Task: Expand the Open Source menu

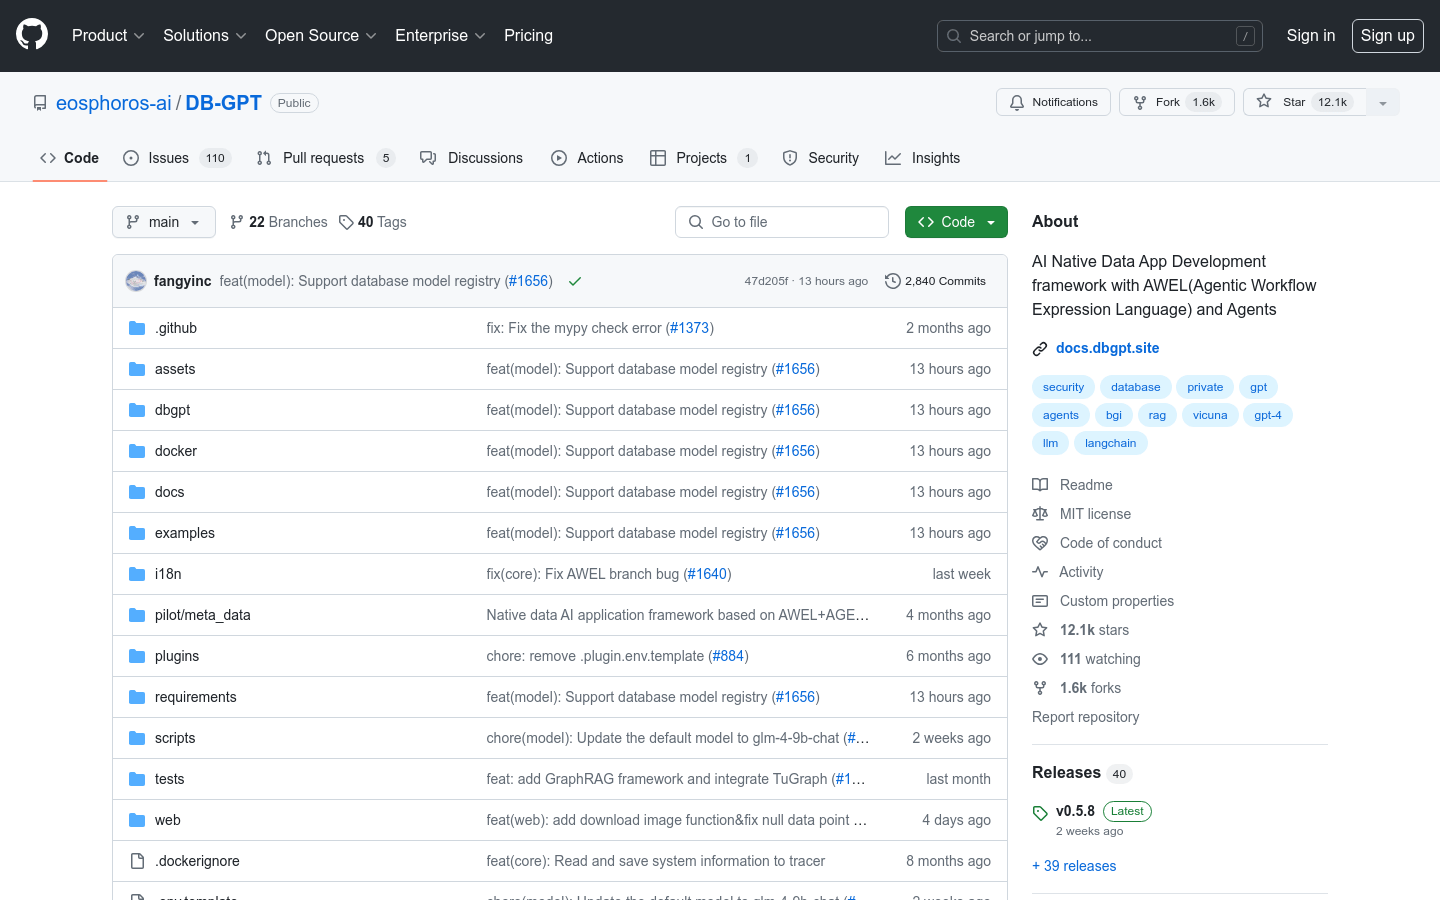Action: click(321, 36)
